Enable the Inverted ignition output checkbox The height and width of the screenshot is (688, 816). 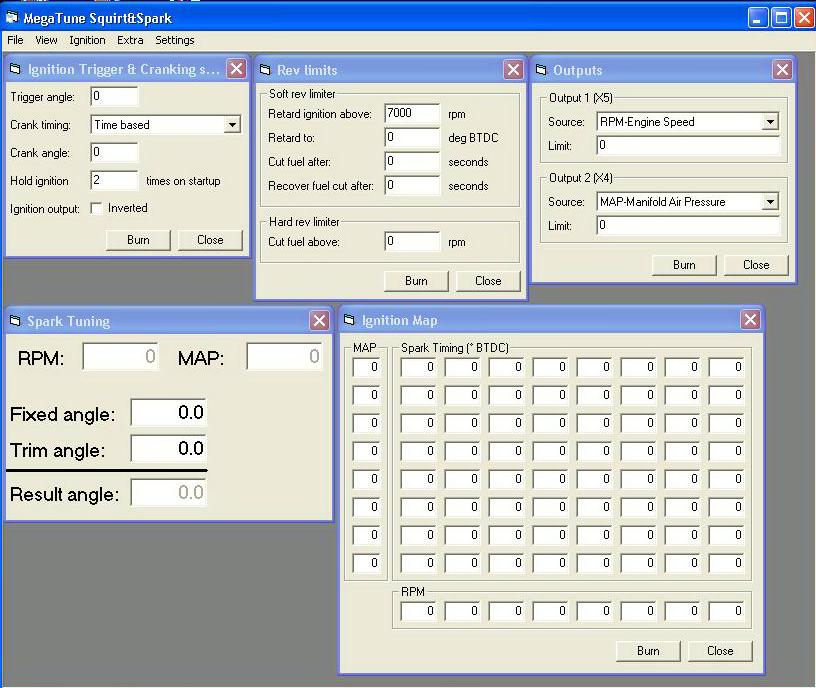click(x=97, y=209)
